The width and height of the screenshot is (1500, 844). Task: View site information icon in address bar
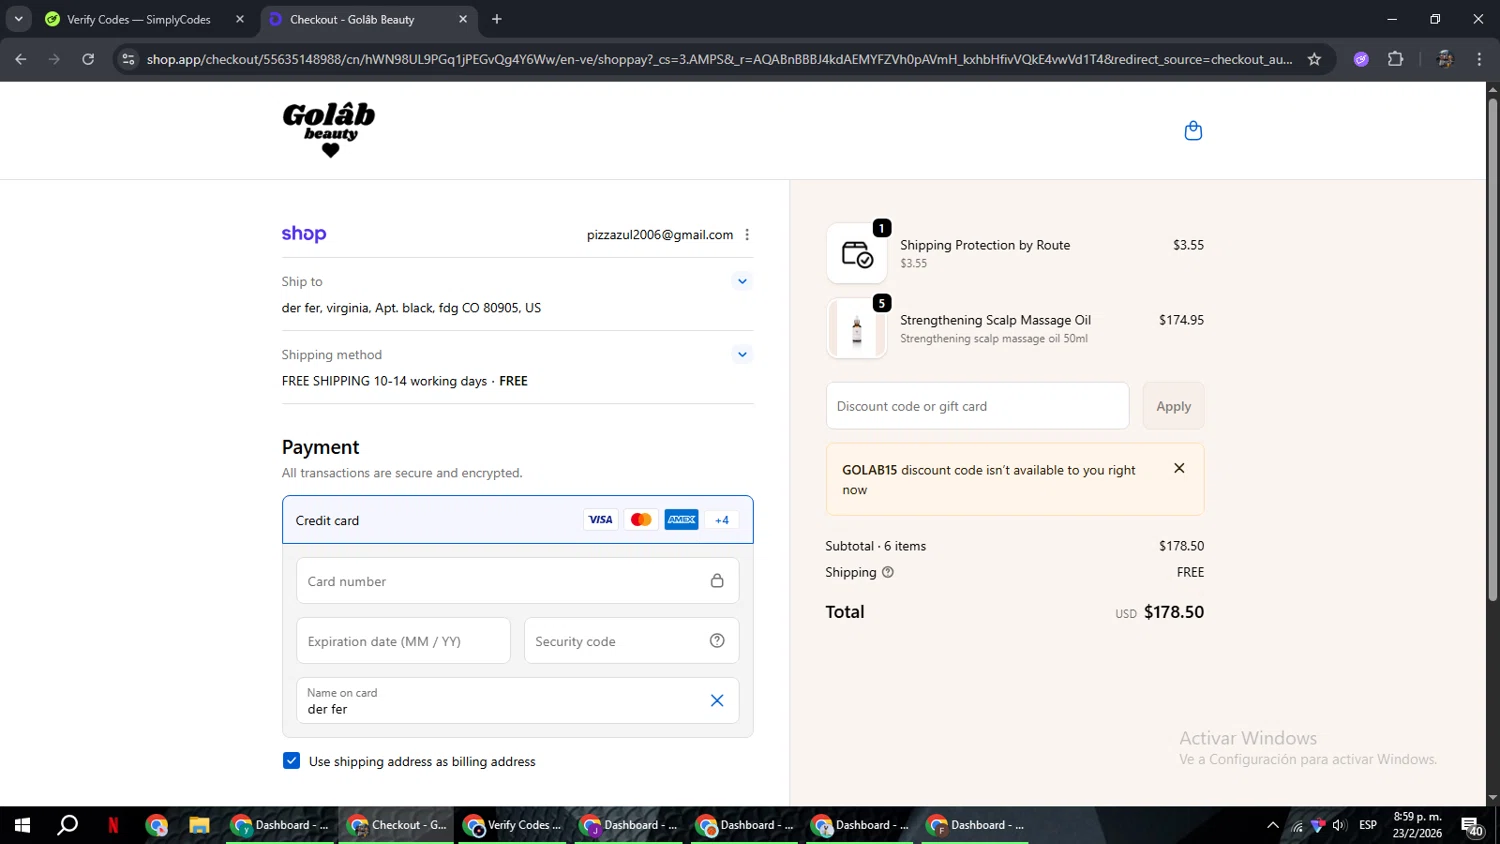(x=128, y=59)
